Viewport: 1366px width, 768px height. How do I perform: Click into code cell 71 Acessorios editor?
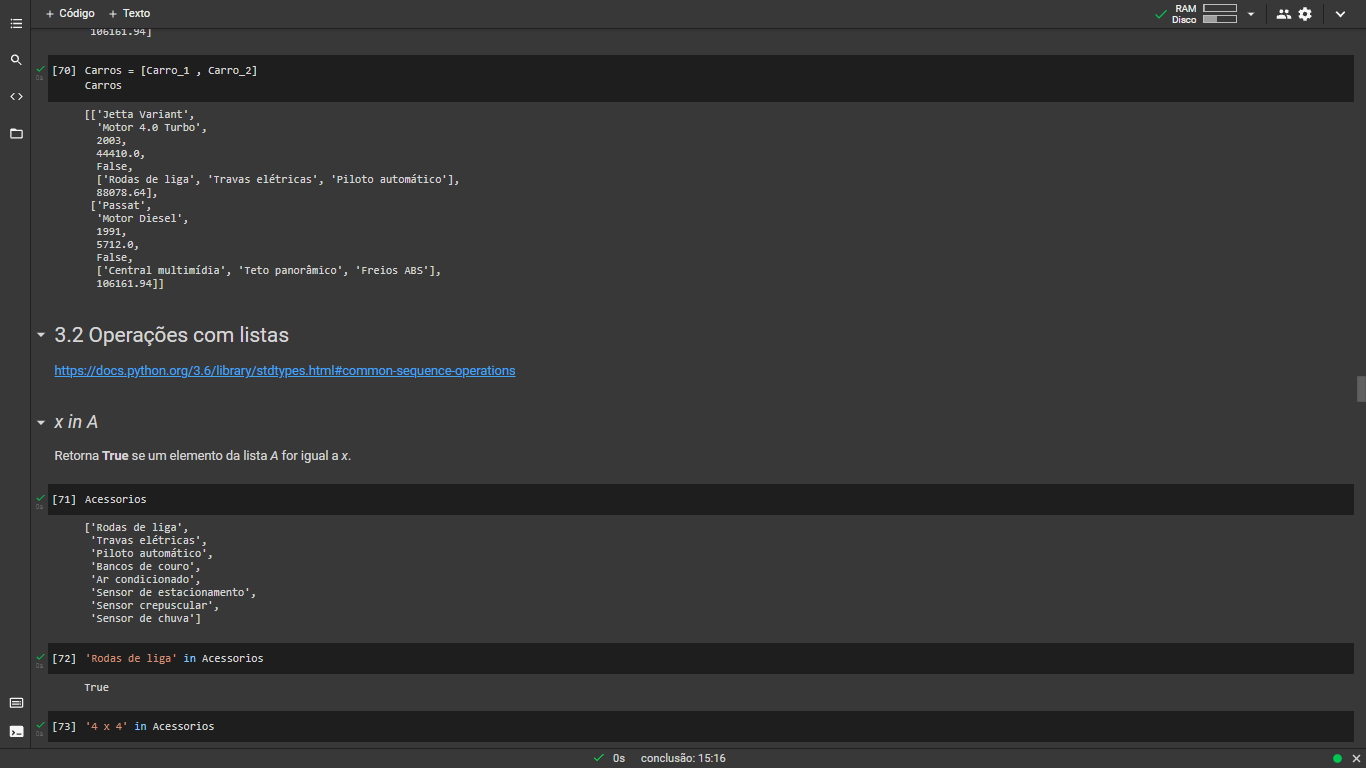tap(700, 499)
